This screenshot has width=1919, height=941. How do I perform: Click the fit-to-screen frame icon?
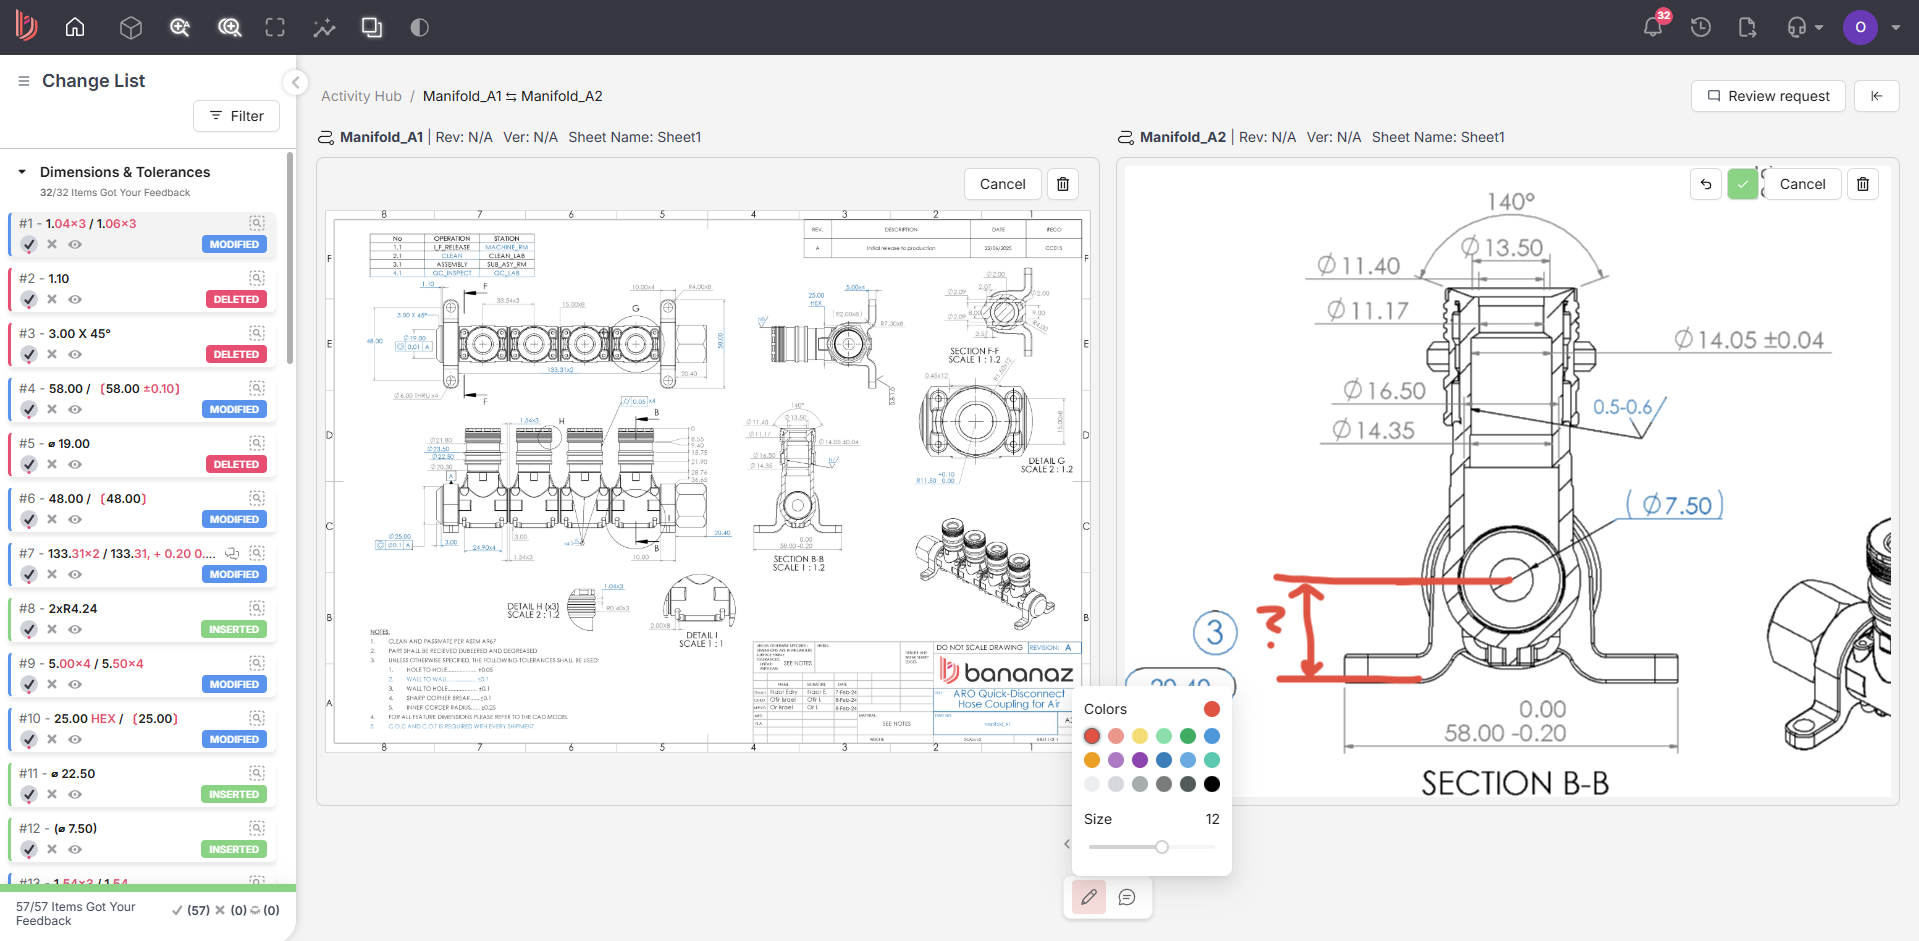coord(275,27)
